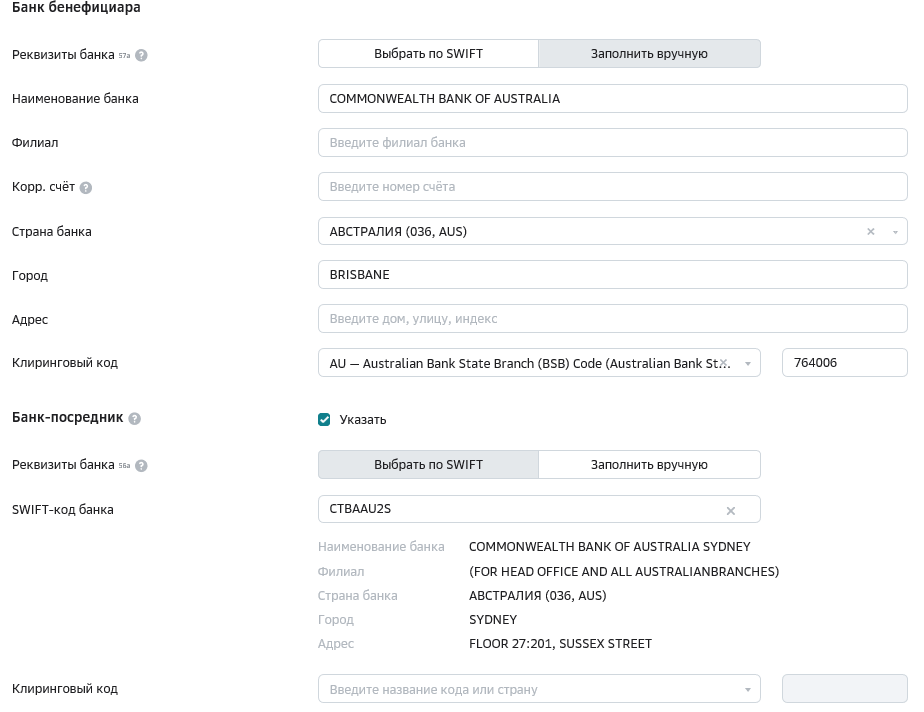Focus the Филиал input field
This screenshot has width=924, height=712.
click(612, 143)
